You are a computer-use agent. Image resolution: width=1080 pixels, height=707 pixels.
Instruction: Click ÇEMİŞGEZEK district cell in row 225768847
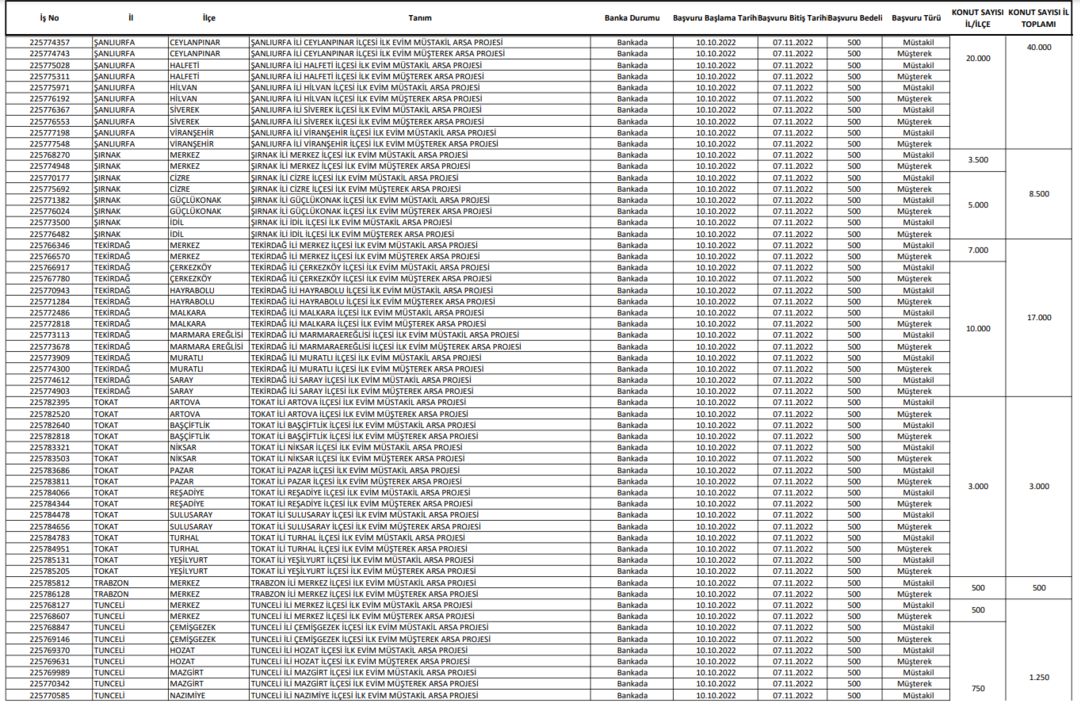coord(193,628)
